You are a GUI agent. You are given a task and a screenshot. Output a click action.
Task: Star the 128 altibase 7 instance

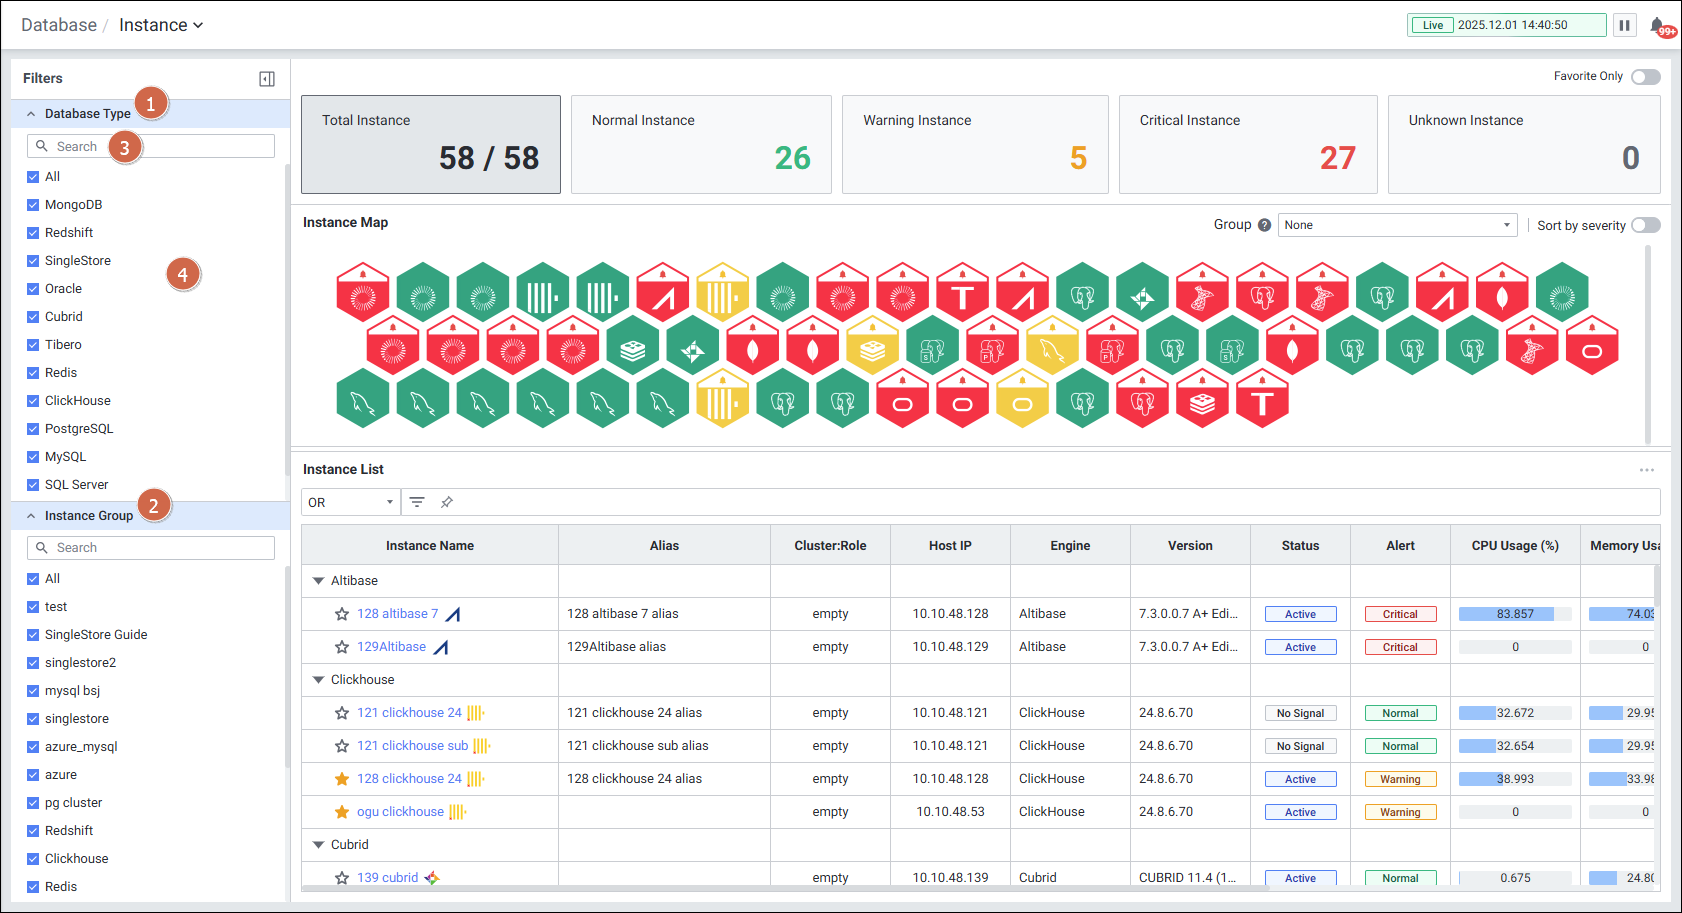342,614
